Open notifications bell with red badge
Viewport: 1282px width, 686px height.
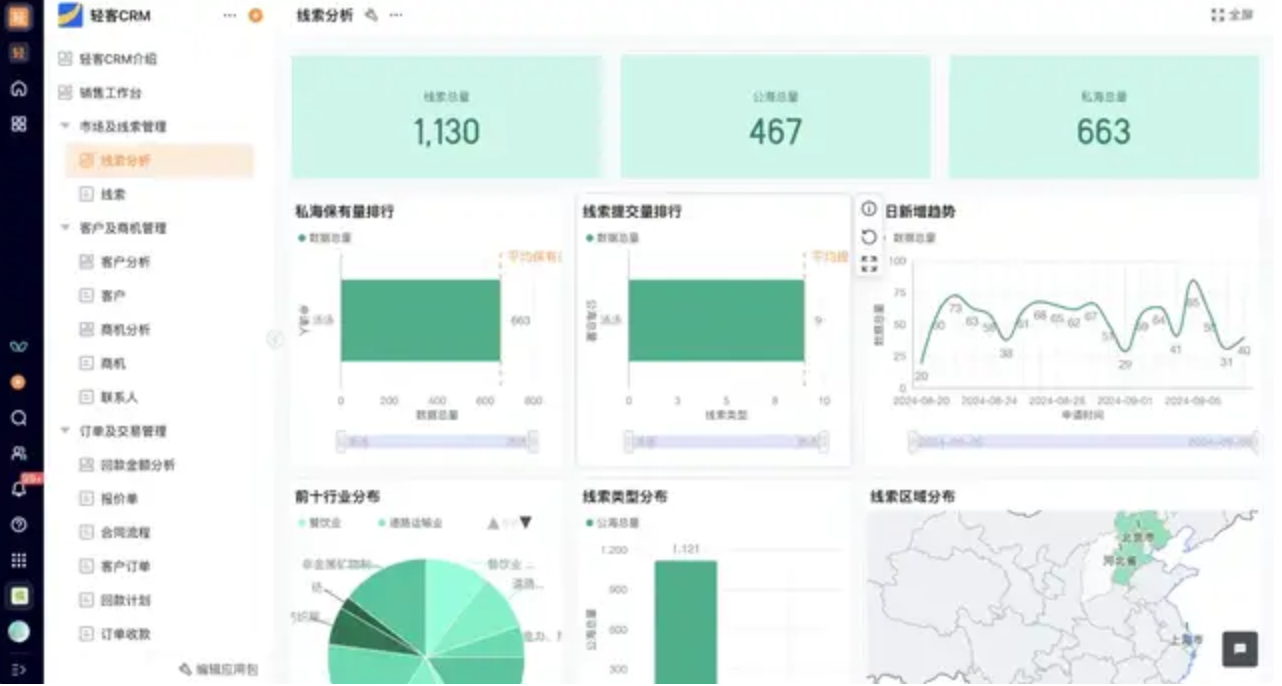pos(19,488)
